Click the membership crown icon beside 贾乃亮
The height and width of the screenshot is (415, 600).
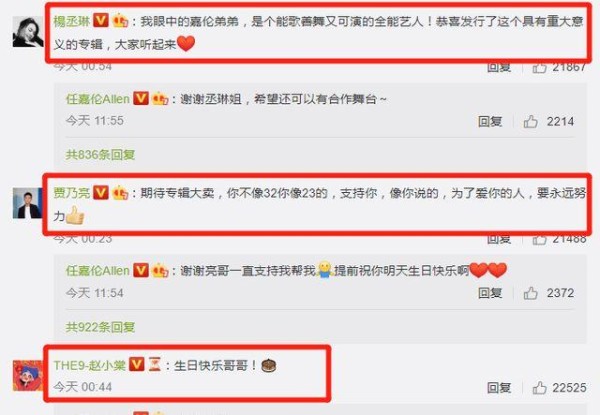pyautogui.click(x=120, y=192)
